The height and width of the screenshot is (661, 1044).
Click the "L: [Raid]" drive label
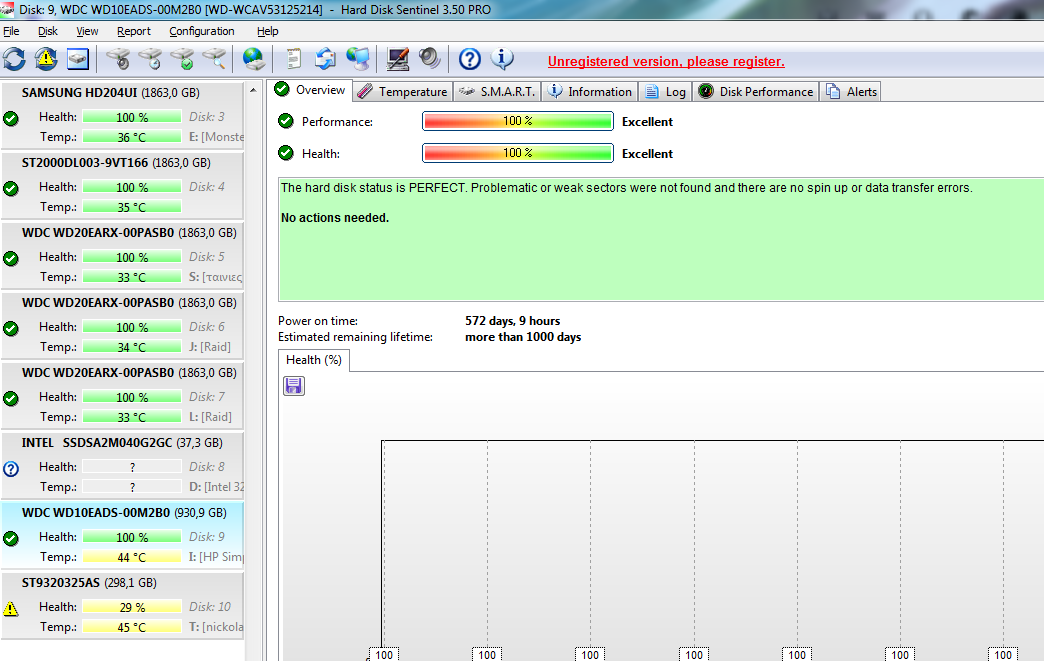point(210,417)
